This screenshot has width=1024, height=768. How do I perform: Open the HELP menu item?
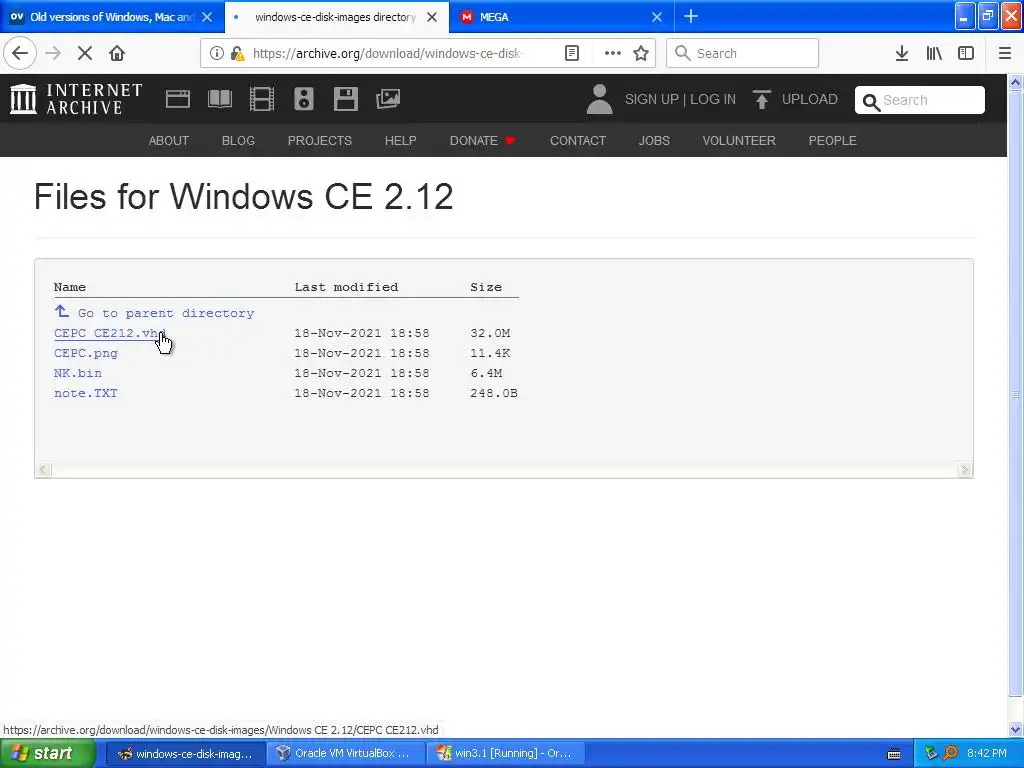(x=400, y=140)
